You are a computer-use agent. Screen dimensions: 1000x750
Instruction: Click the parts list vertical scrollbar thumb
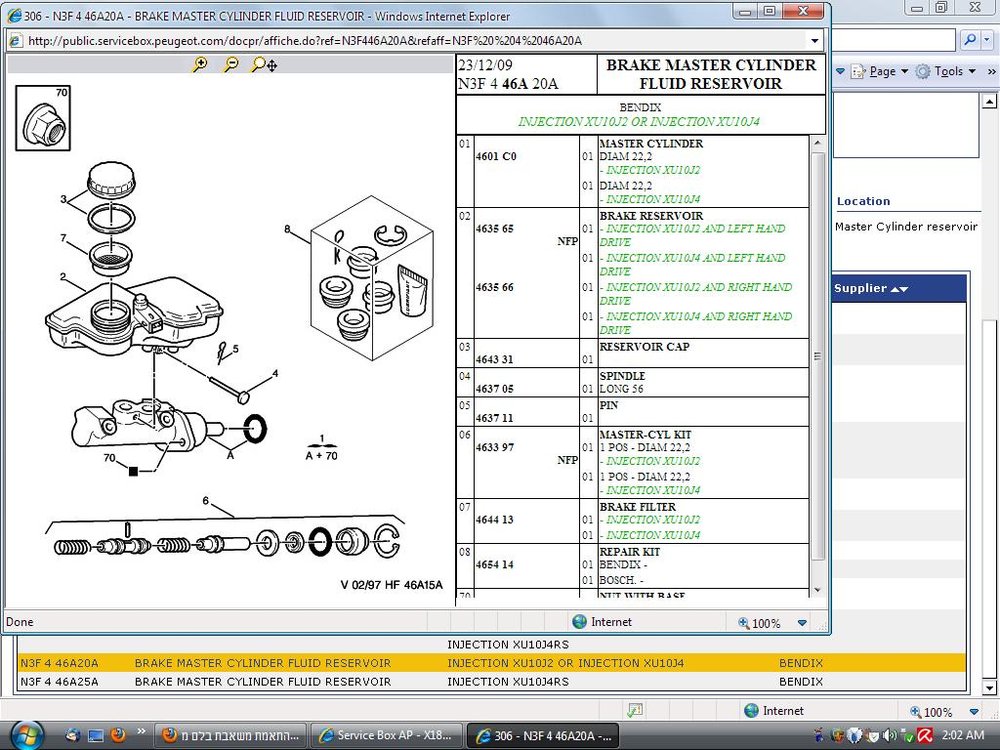point(817,356)
